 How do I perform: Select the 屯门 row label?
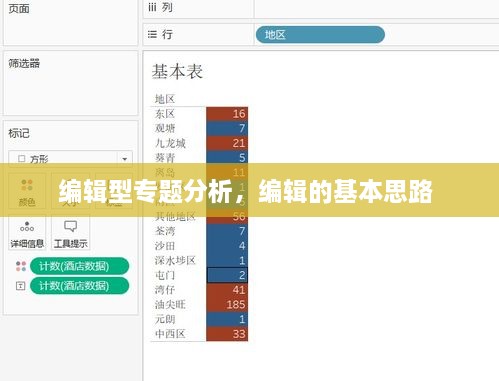pyautogui.click(x=165, y=275)
